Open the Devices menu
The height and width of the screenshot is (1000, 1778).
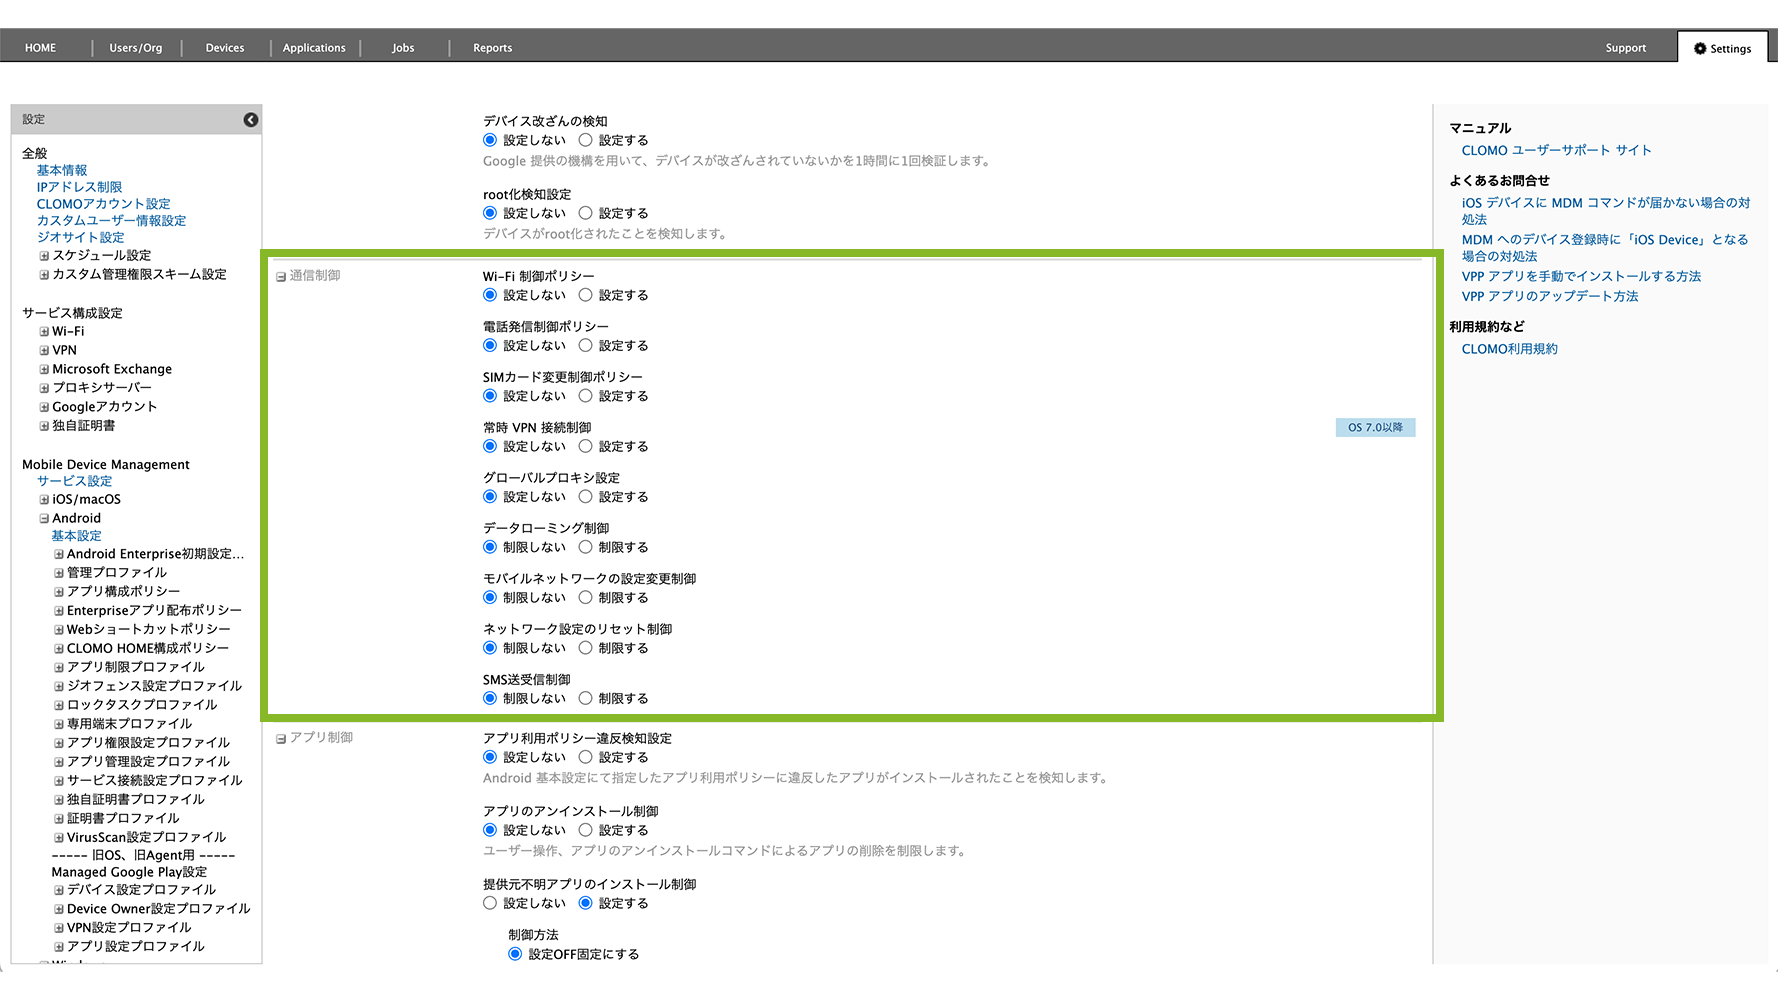[x=225, y=48]
